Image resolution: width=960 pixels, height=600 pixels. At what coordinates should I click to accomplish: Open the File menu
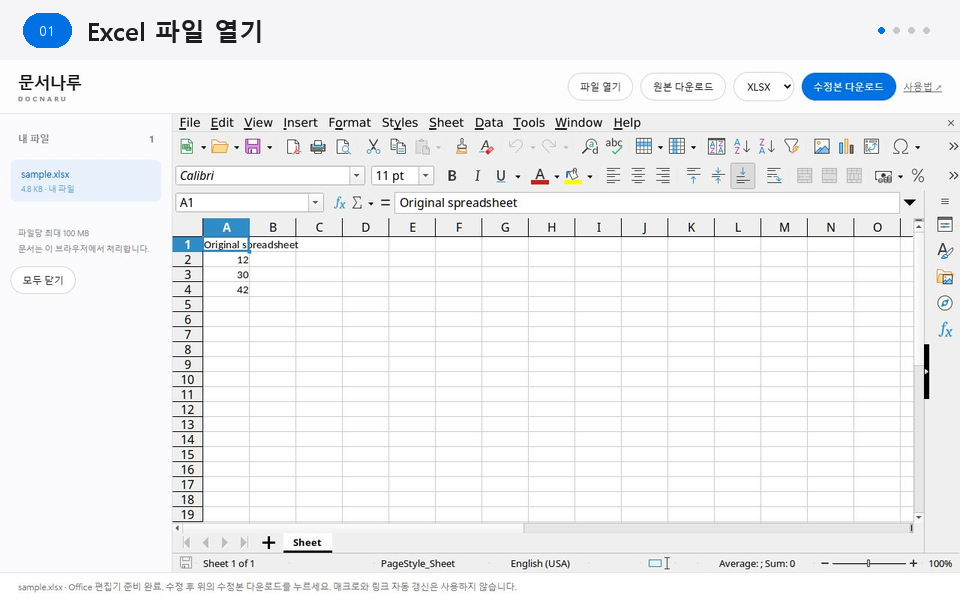tap(190, 122)
